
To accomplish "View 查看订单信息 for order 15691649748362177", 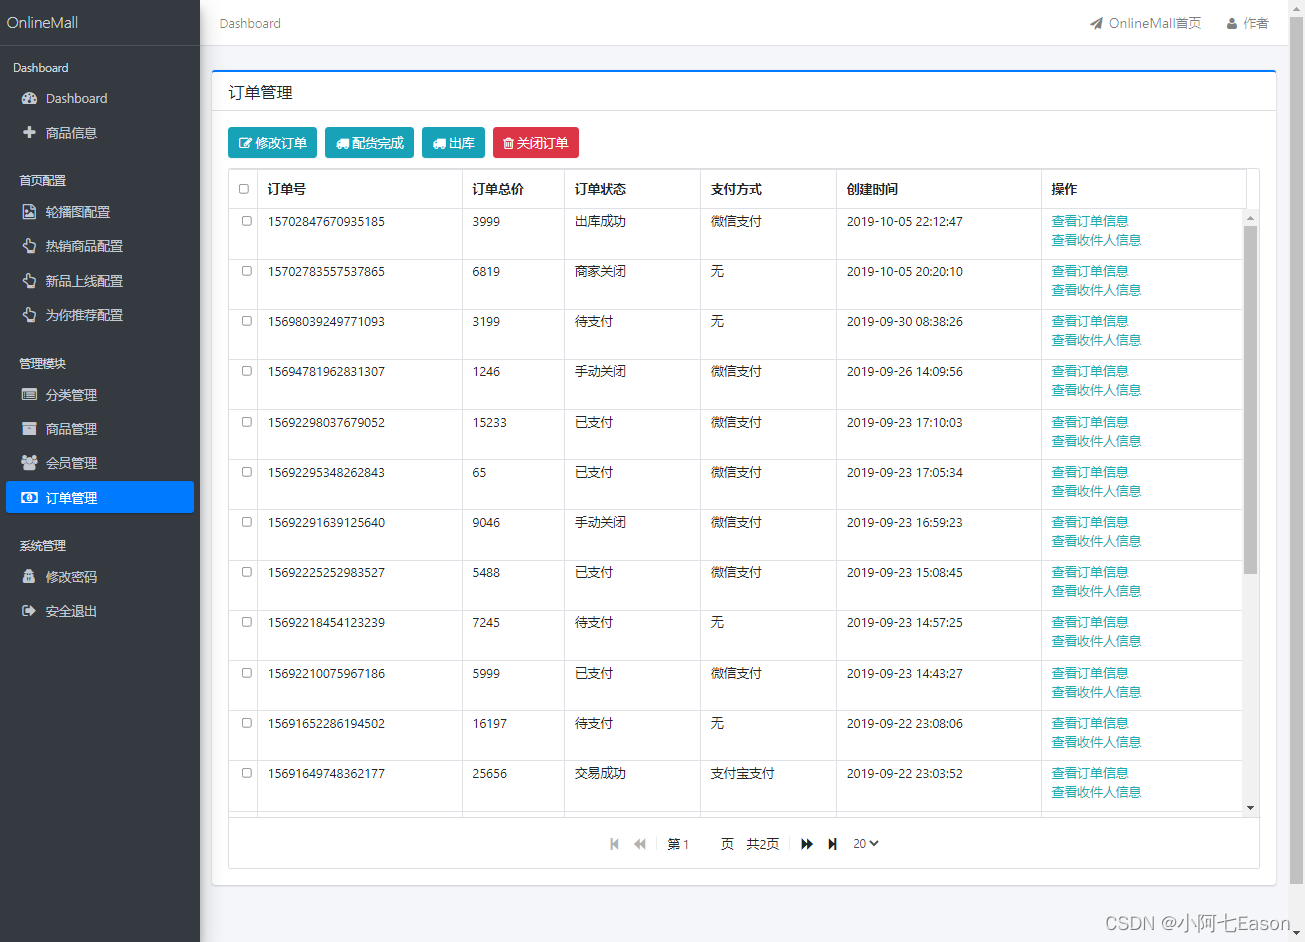I will pos(1090,773).
